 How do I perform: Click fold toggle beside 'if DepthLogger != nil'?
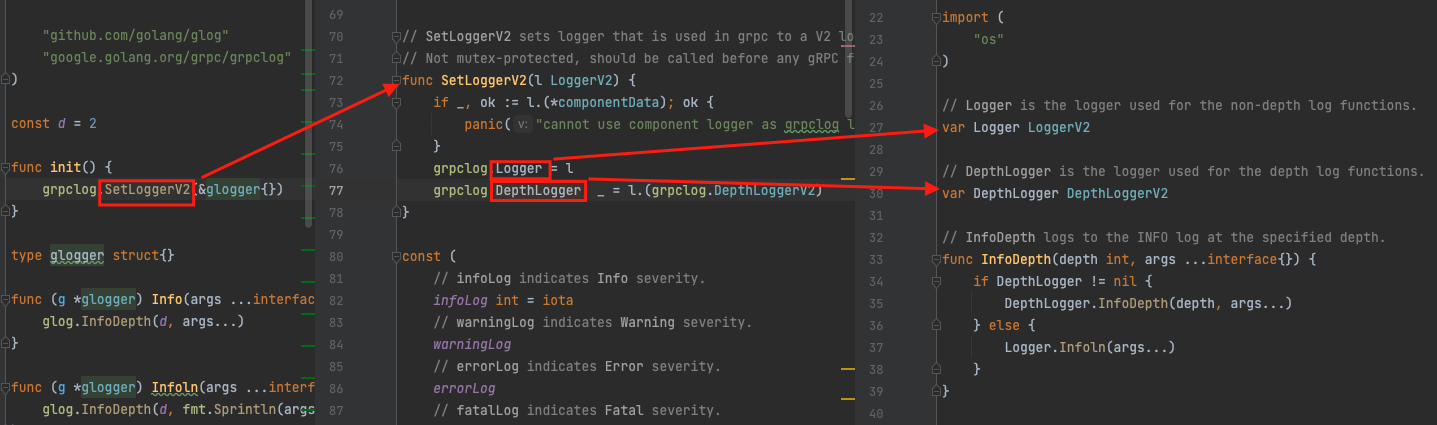tap(937, 282)
